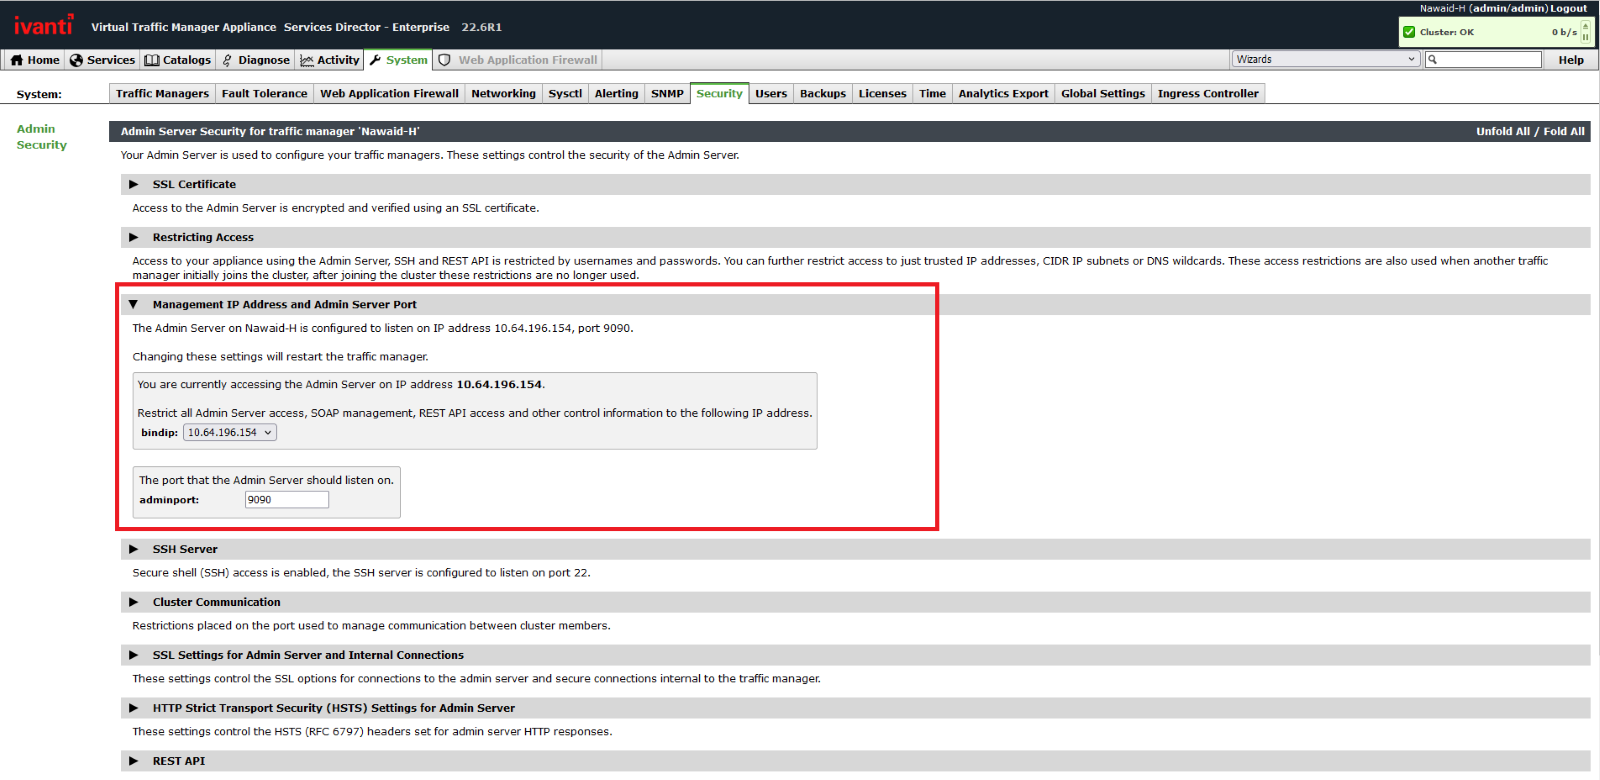Click the Diagnose stethoscope icon

227,60
